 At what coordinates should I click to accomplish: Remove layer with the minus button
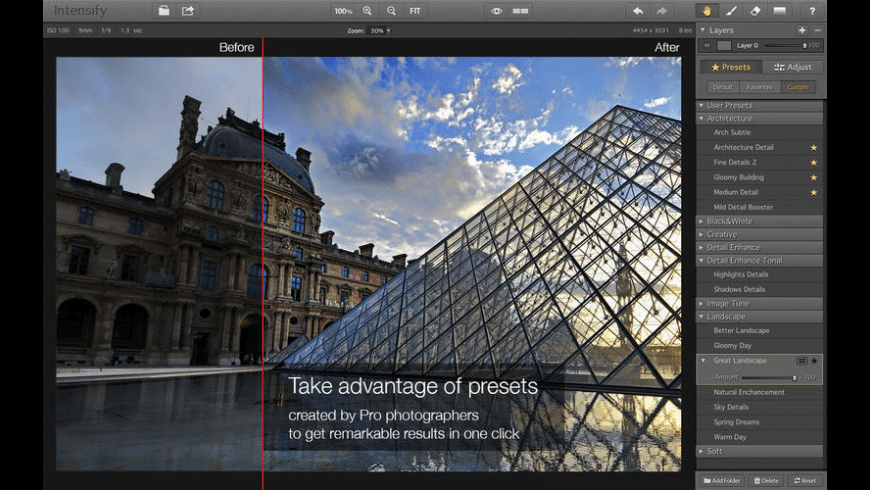(817, 30)
